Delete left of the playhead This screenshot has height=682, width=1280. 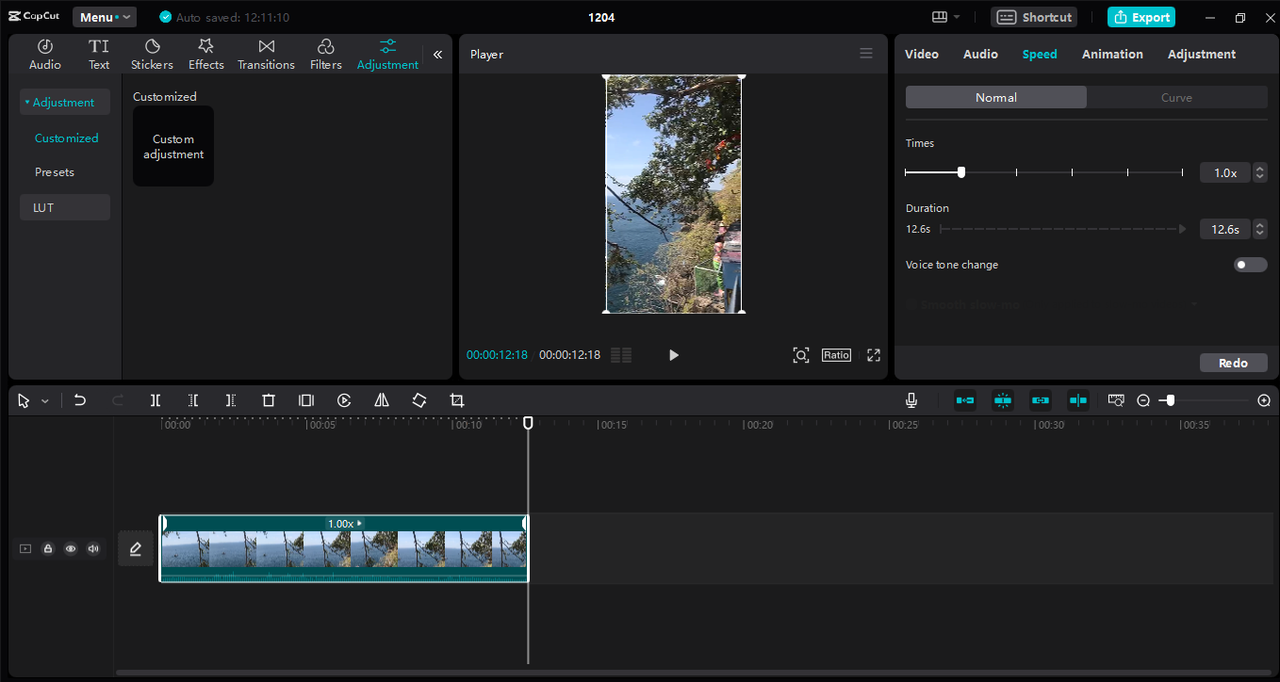coord(193,400)
